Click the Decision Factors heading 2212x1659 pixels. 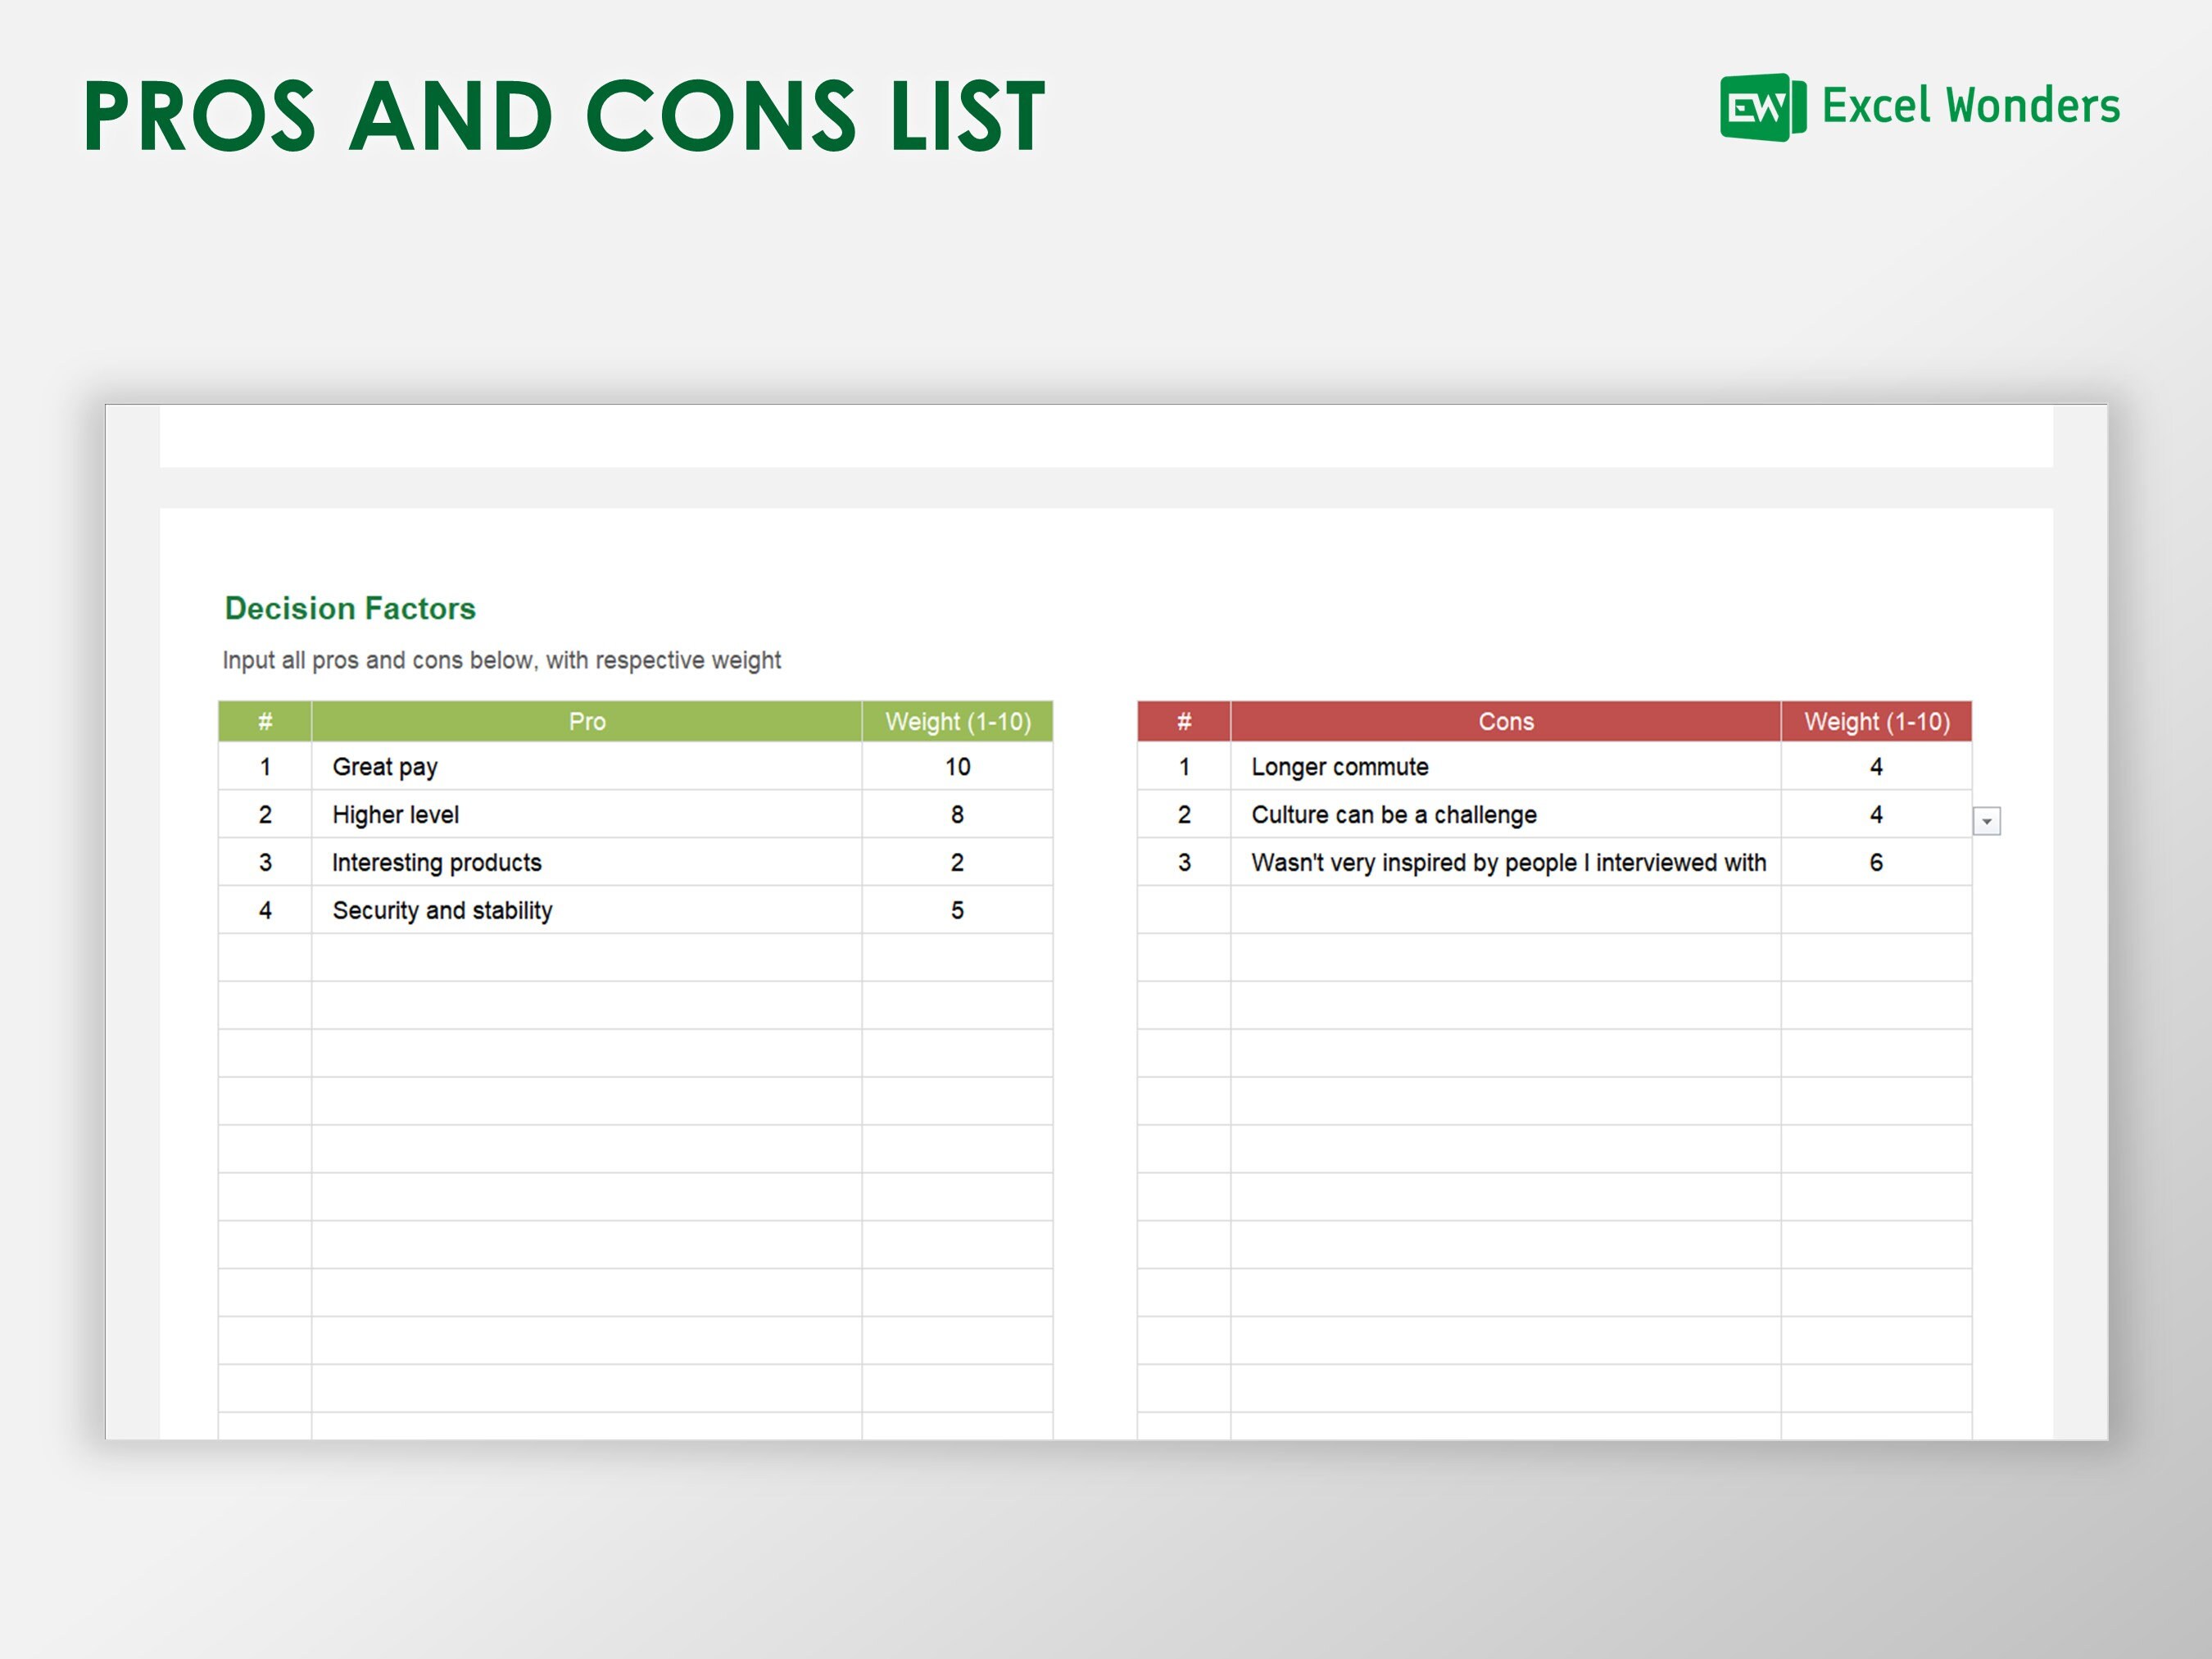[349, 608]
